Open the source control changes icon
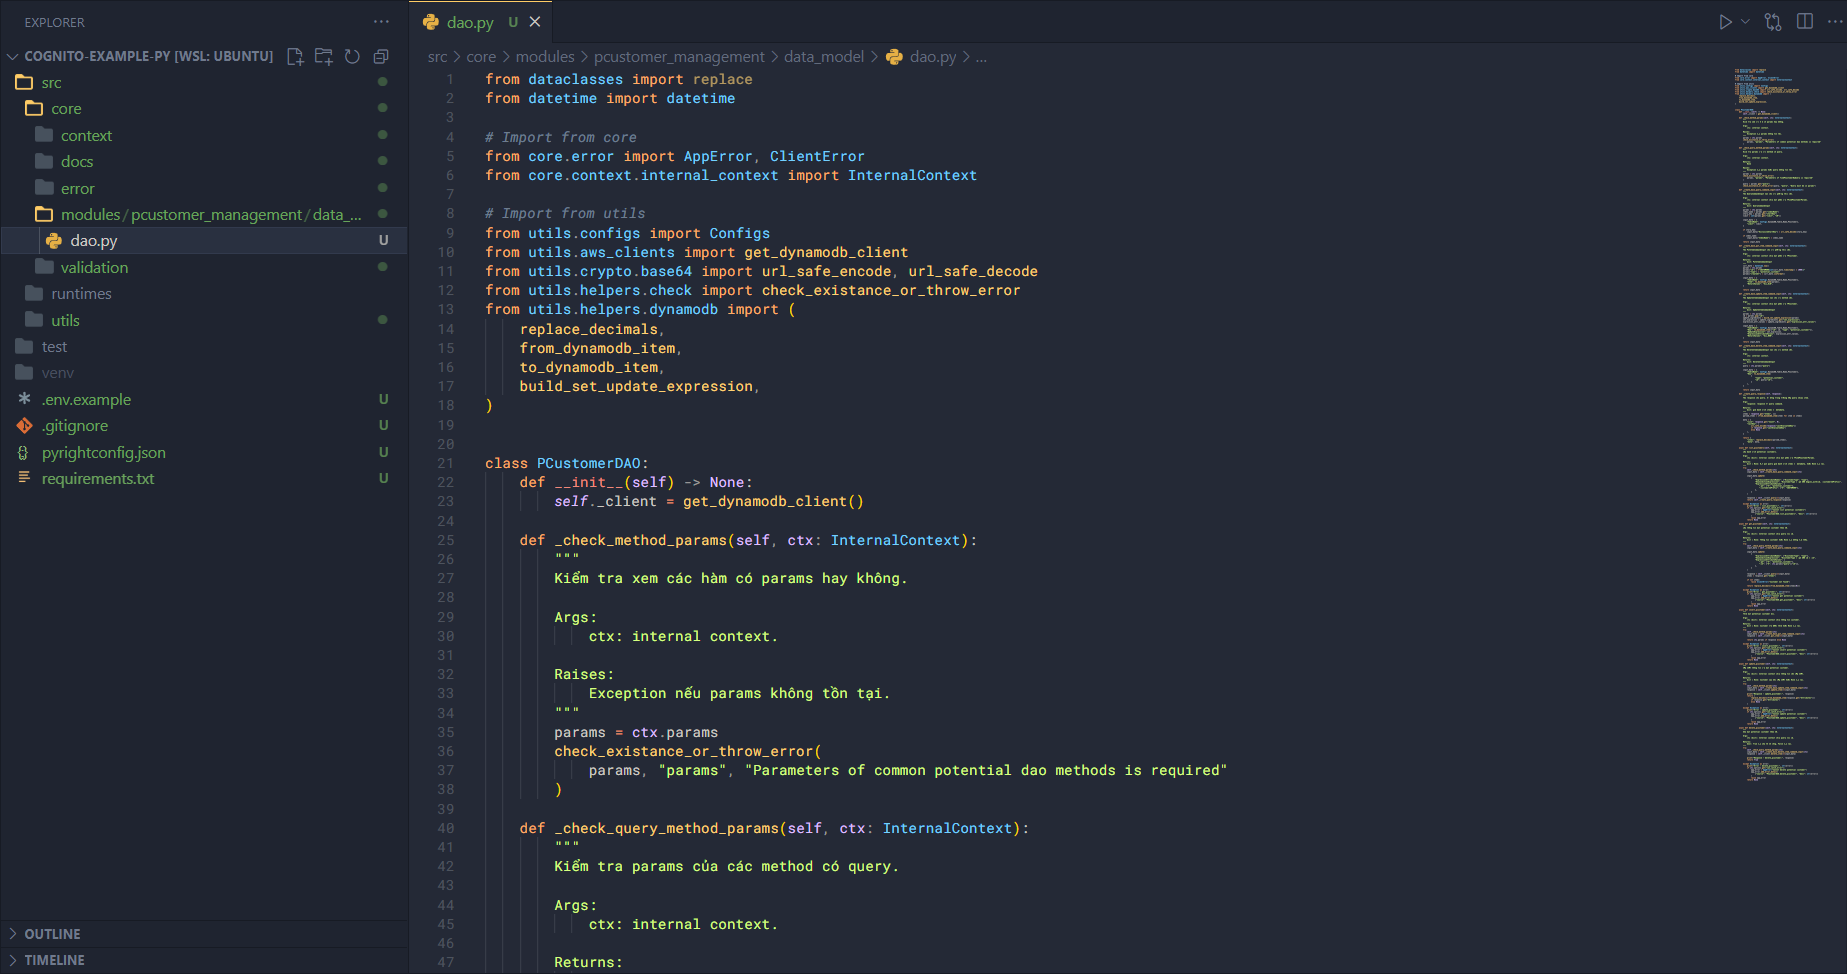The width and height of the screenshot is (1847, 974). pos(1773,22)
